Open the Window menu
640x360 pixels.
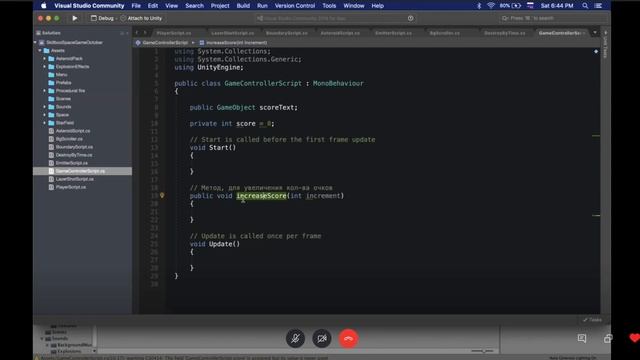click(x=353, y=6)
